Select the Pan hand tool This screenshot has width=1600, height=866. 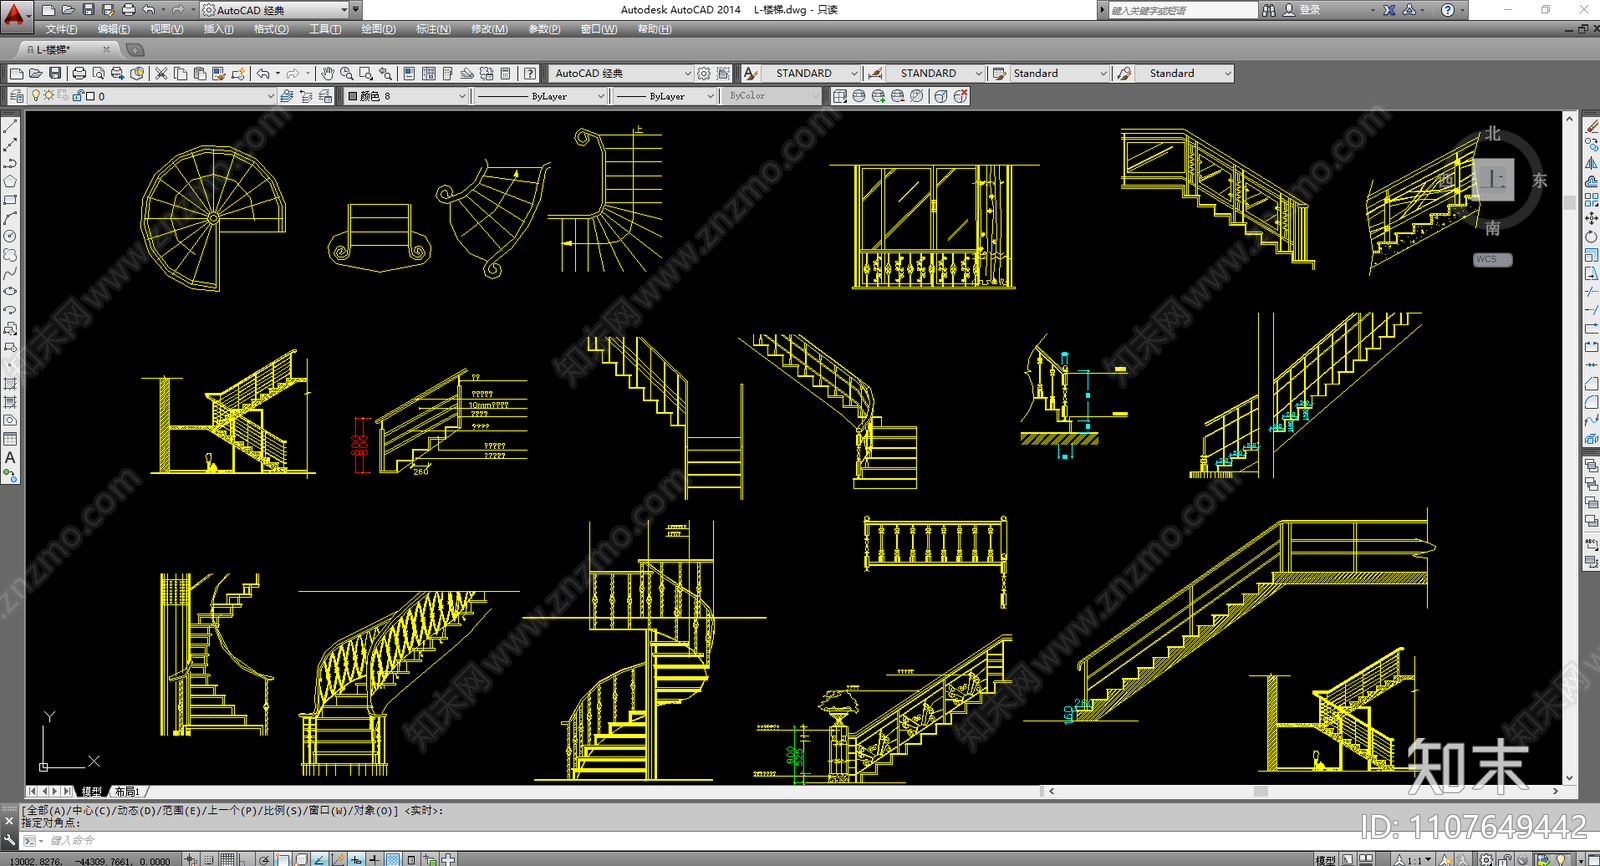tap(327, 73)
